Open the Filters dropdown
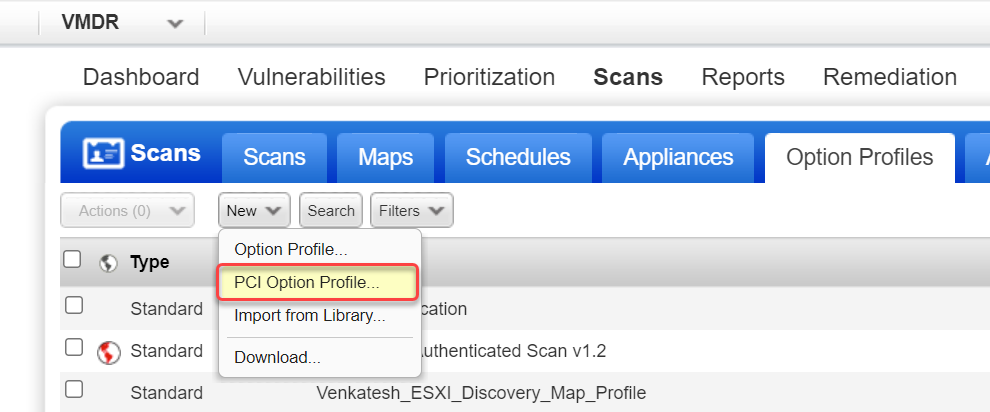The height and width of the screenshot is (412, 990). tap(411, 210)
